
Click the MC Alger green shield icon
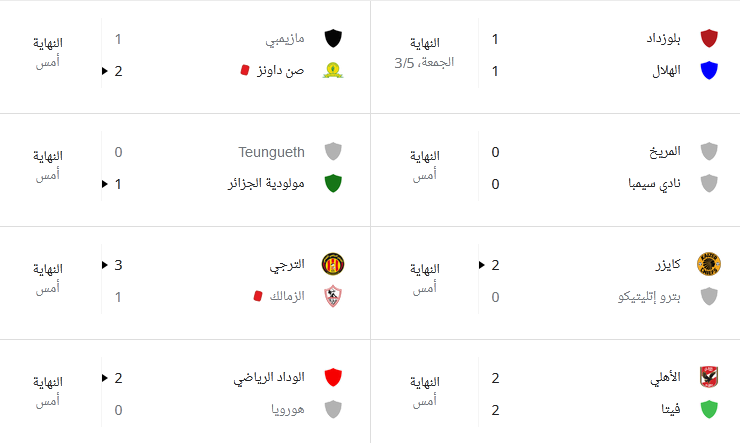(333, 184)
